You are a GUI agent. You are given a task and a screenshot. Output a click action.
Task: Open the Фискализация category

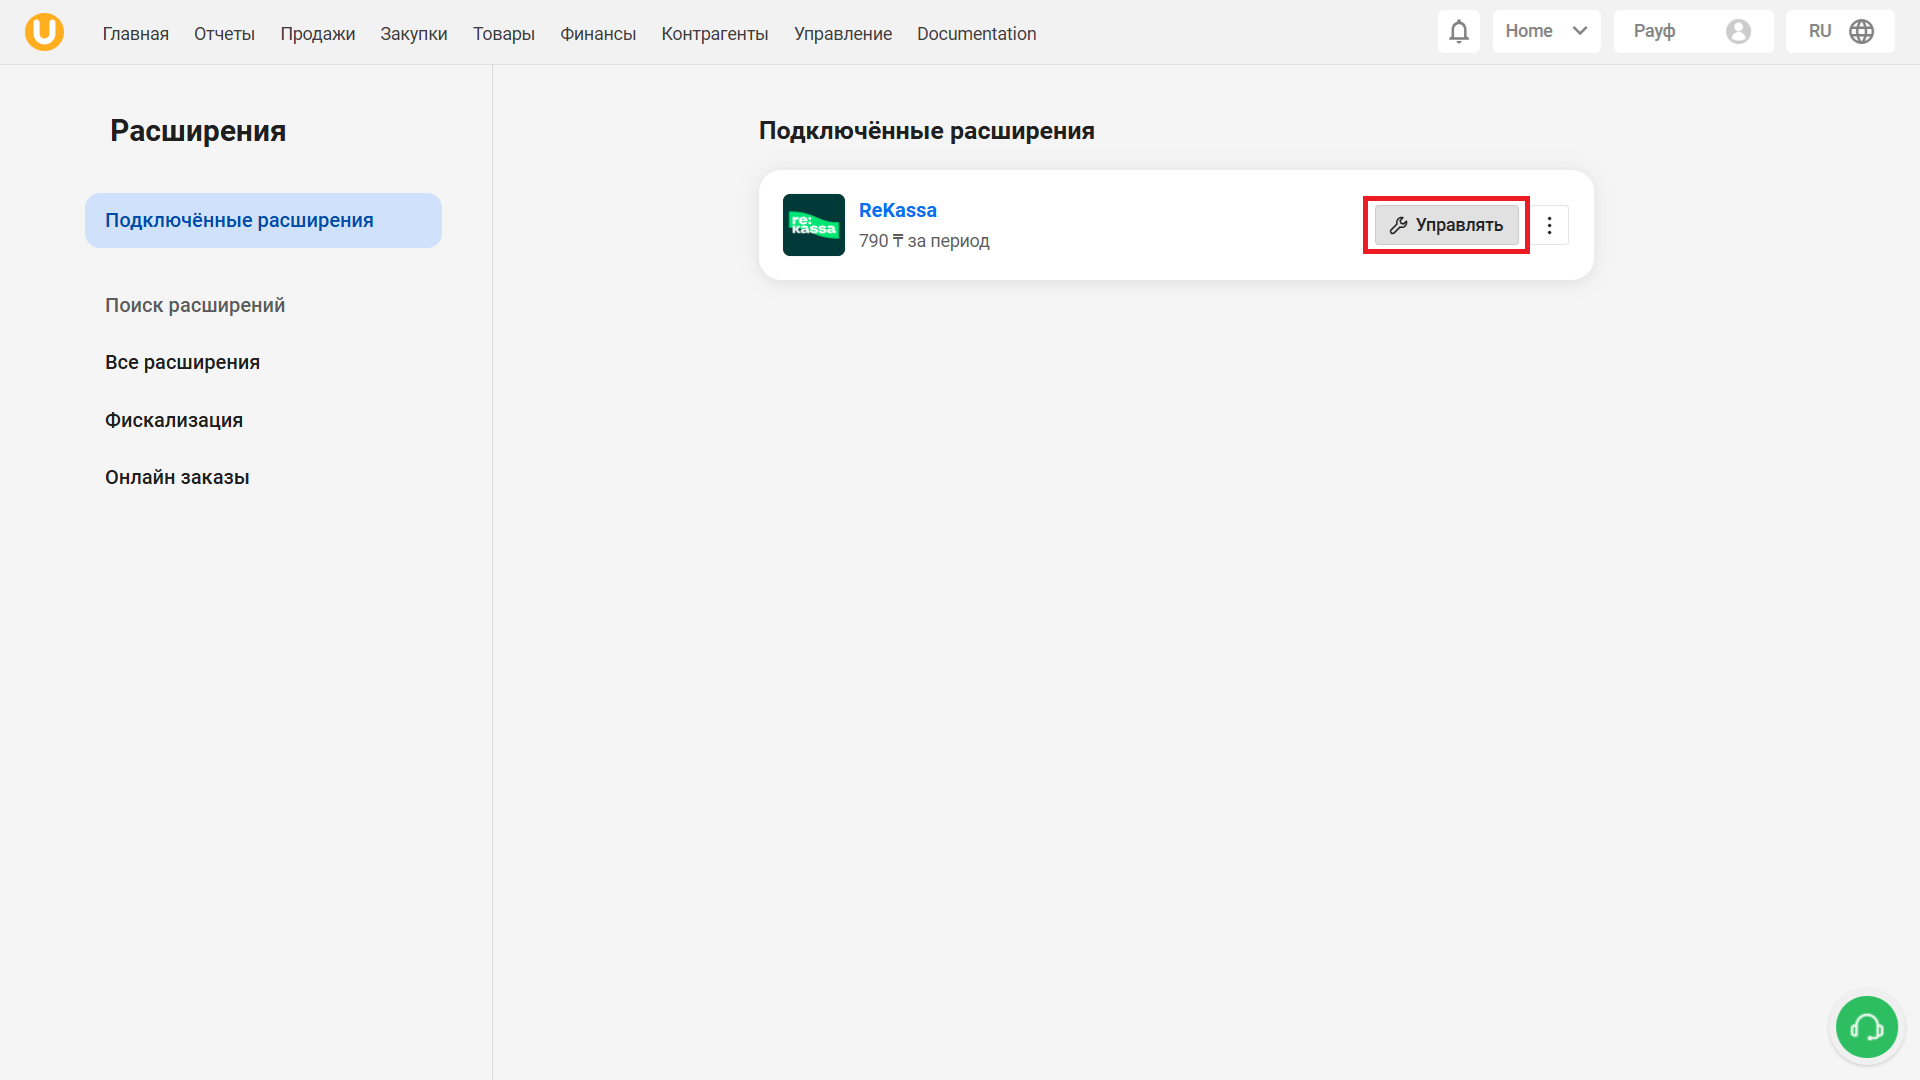(x=174, y=421)
